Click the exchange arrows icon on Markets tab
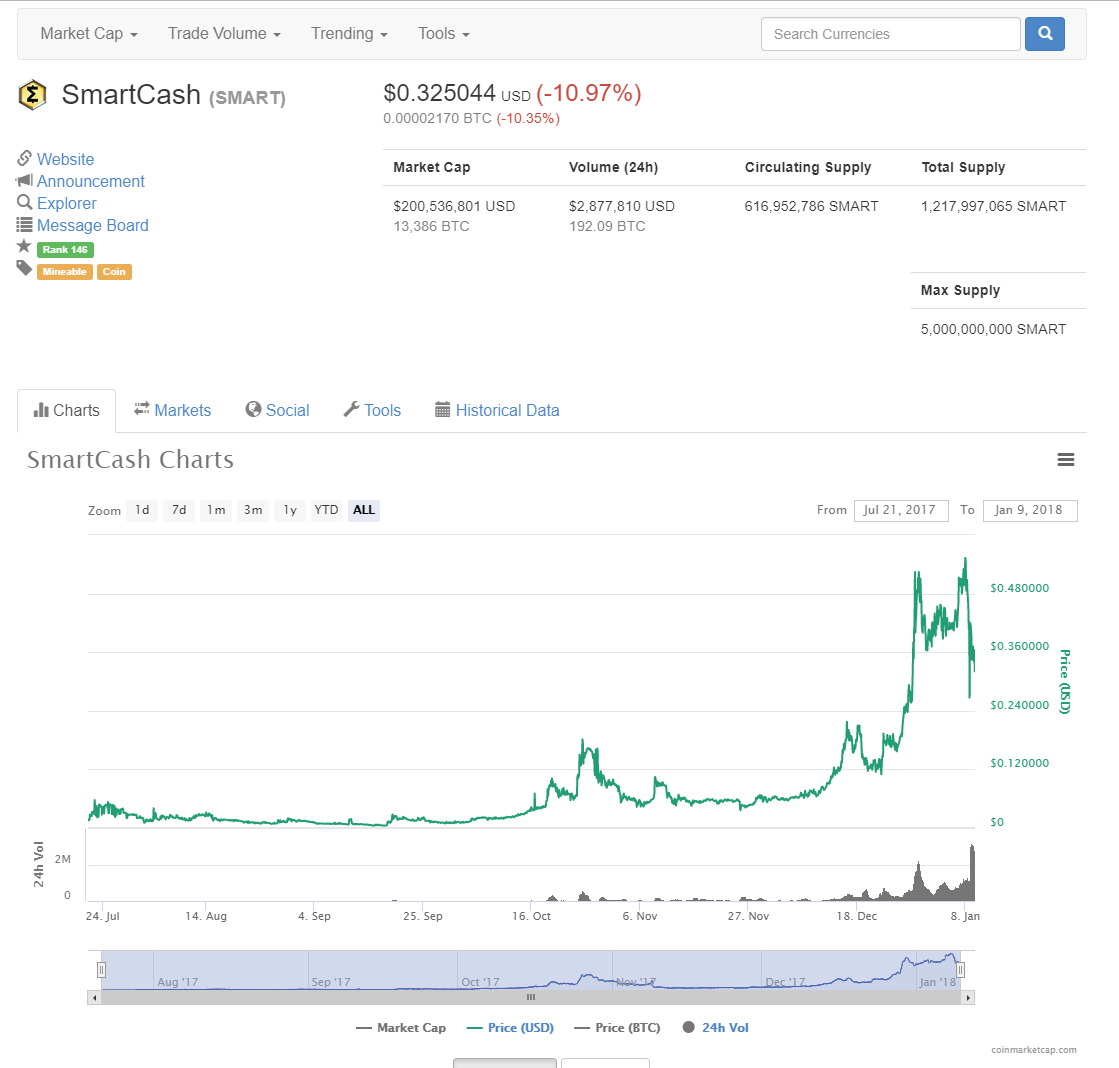Image resolution: width=1119 pixels, height=1068 pixels. tap(141, 408)
